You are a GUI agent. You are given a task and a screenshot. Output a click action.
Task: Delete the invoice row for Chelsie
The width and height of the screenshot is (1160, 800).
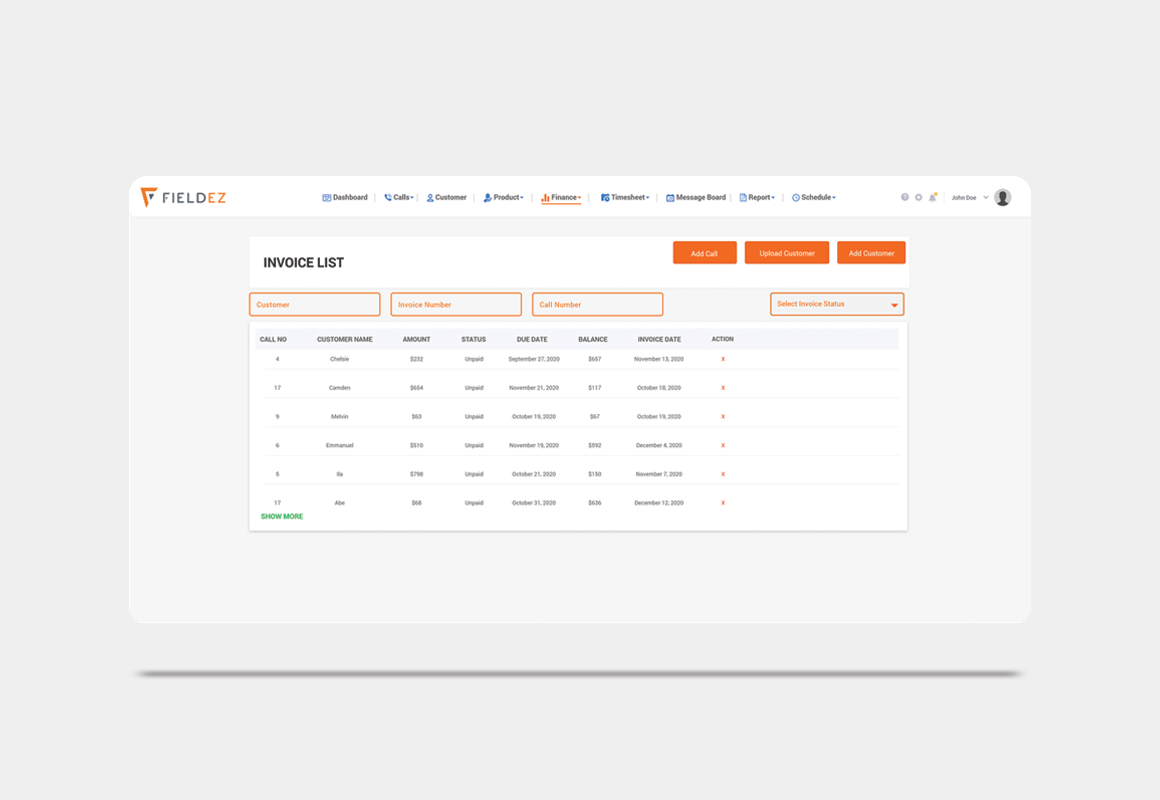[723, 359]
